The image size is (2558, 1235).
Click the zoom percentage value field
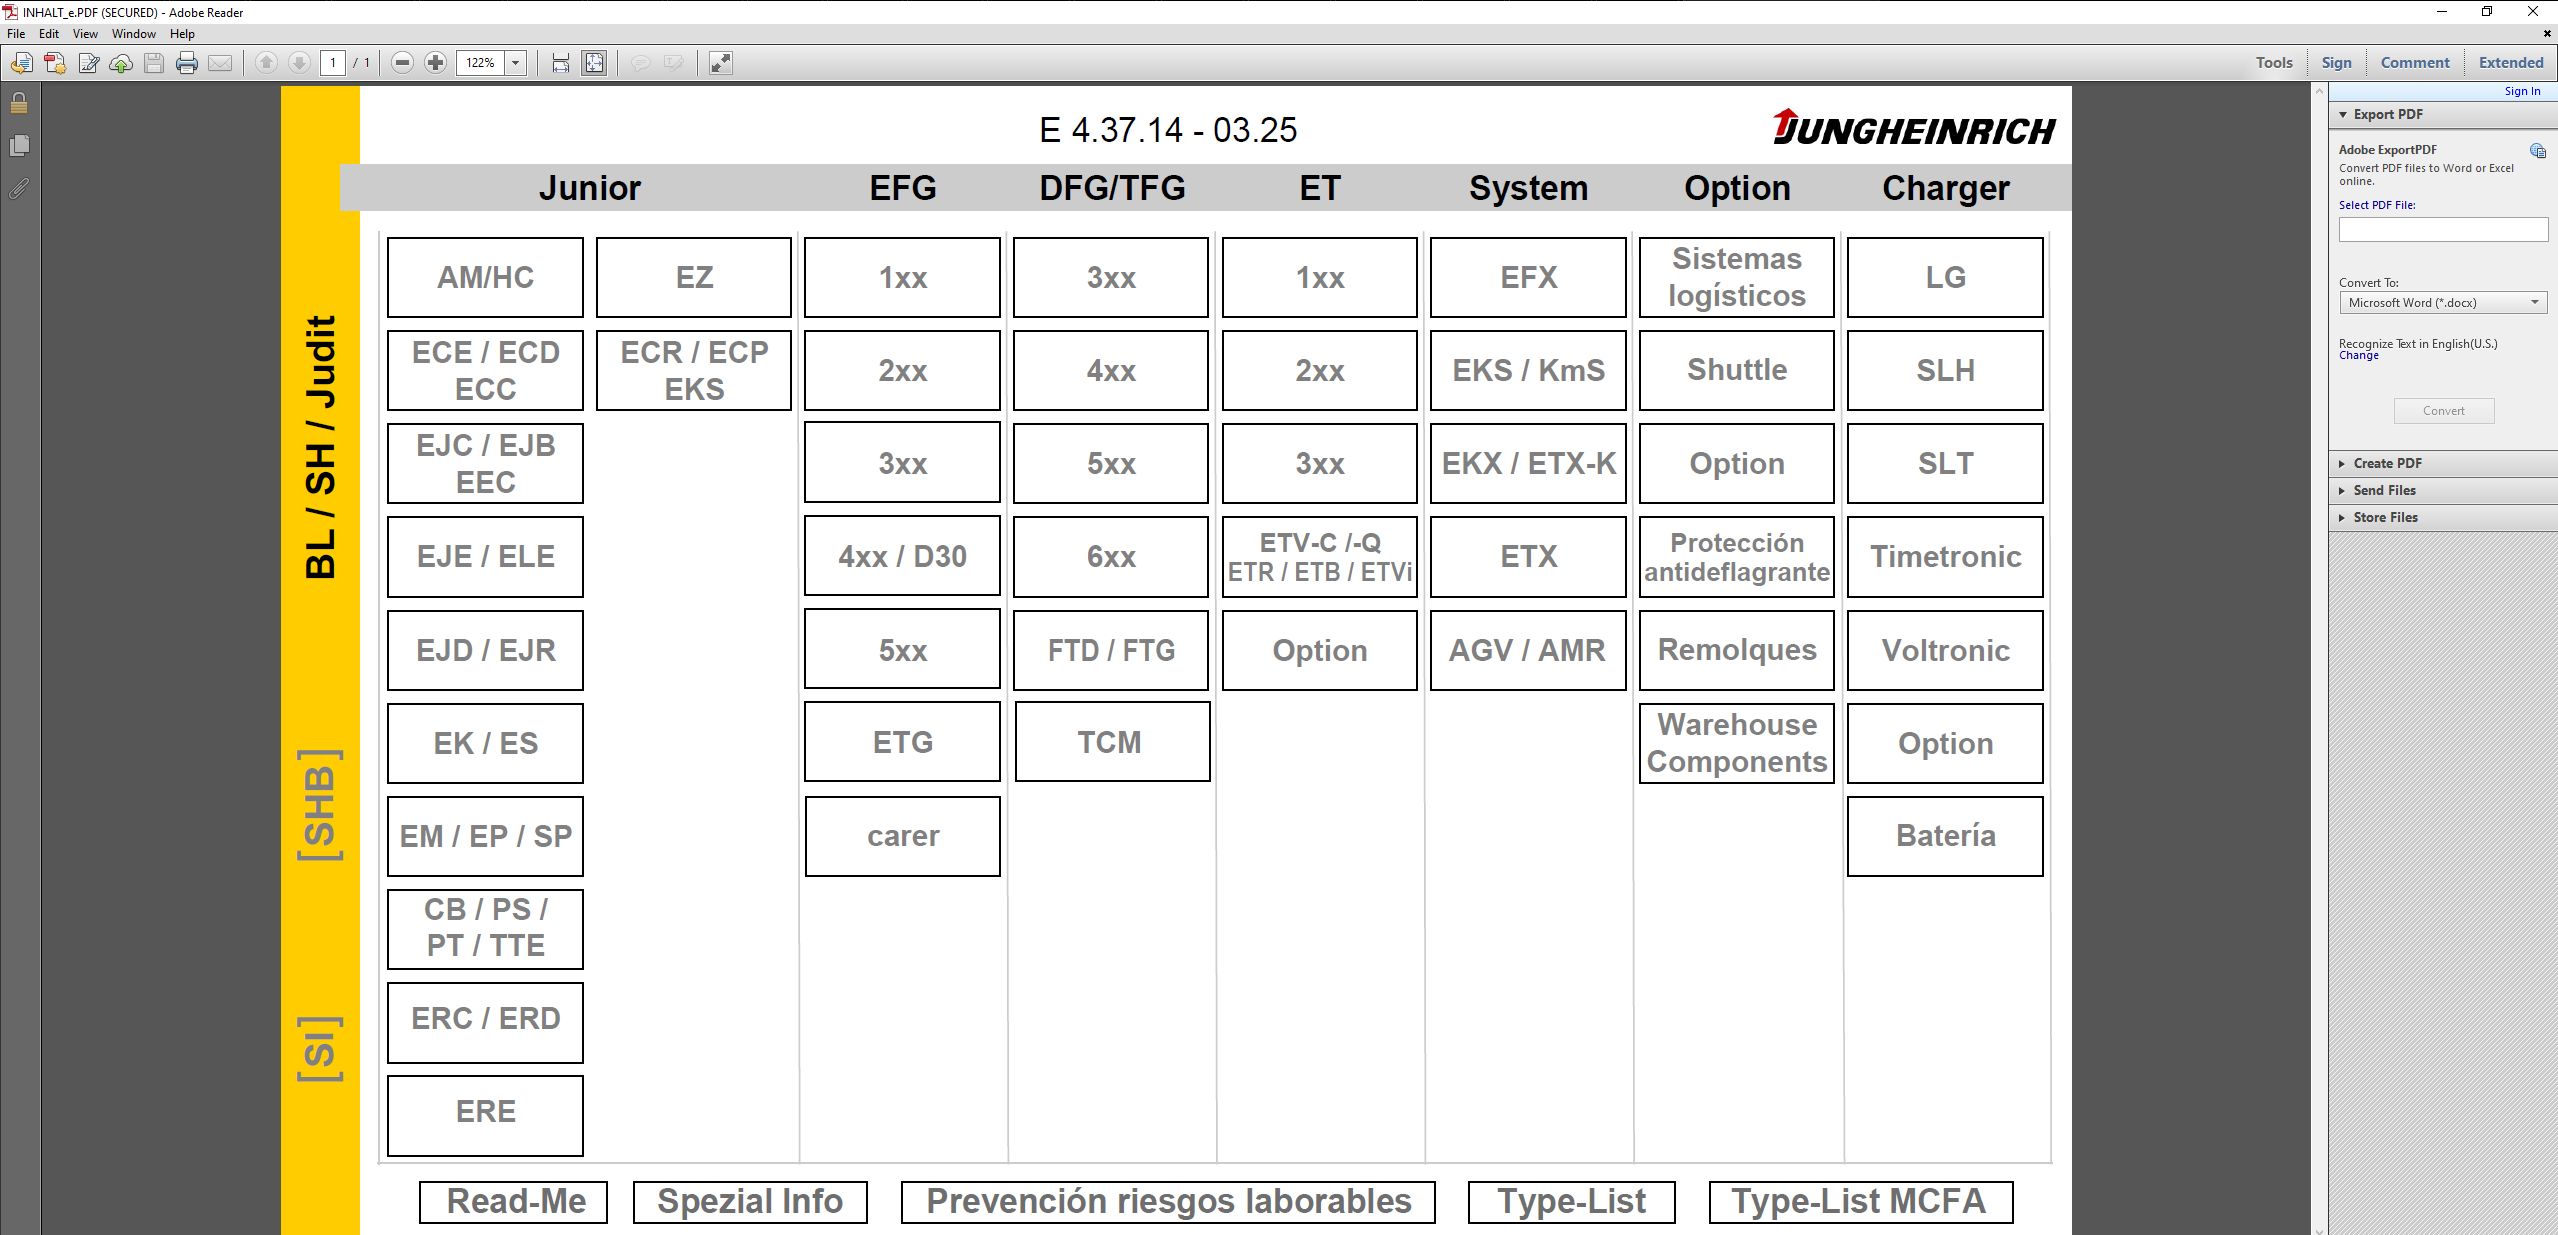click(481, 63)
